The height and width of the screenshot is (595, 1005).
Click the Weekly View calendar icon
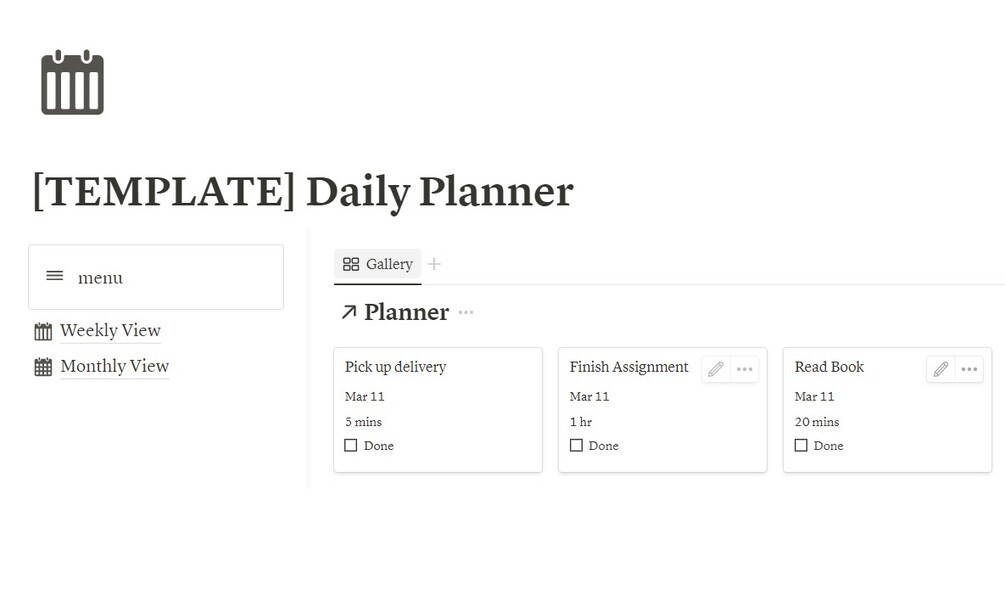tap(43, 331)
